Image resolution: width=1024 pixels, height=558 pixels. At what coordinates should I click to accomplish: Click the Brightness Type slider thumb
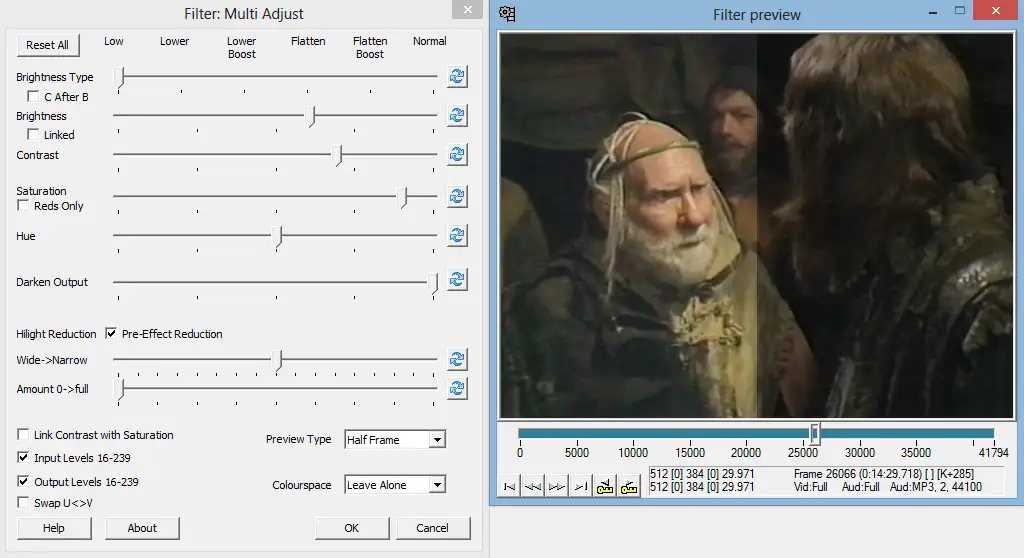[x=120, y=77]
